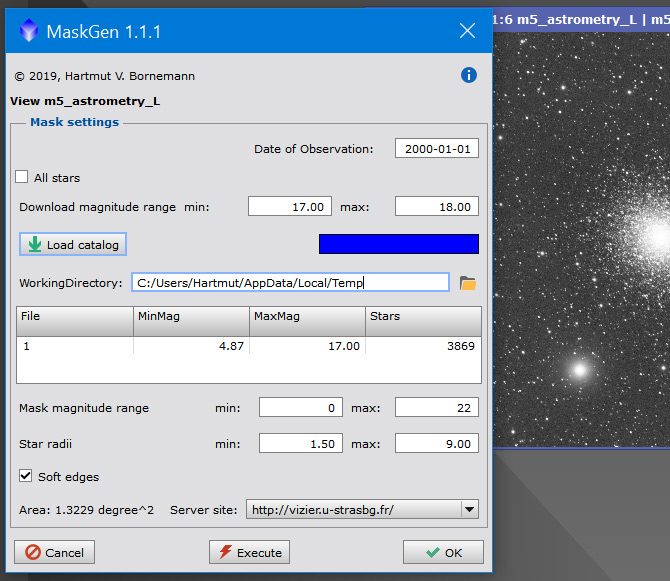Sort by the File column header
Image resolution: width=670 pixels, height=581 pixels.
point(75,321)
